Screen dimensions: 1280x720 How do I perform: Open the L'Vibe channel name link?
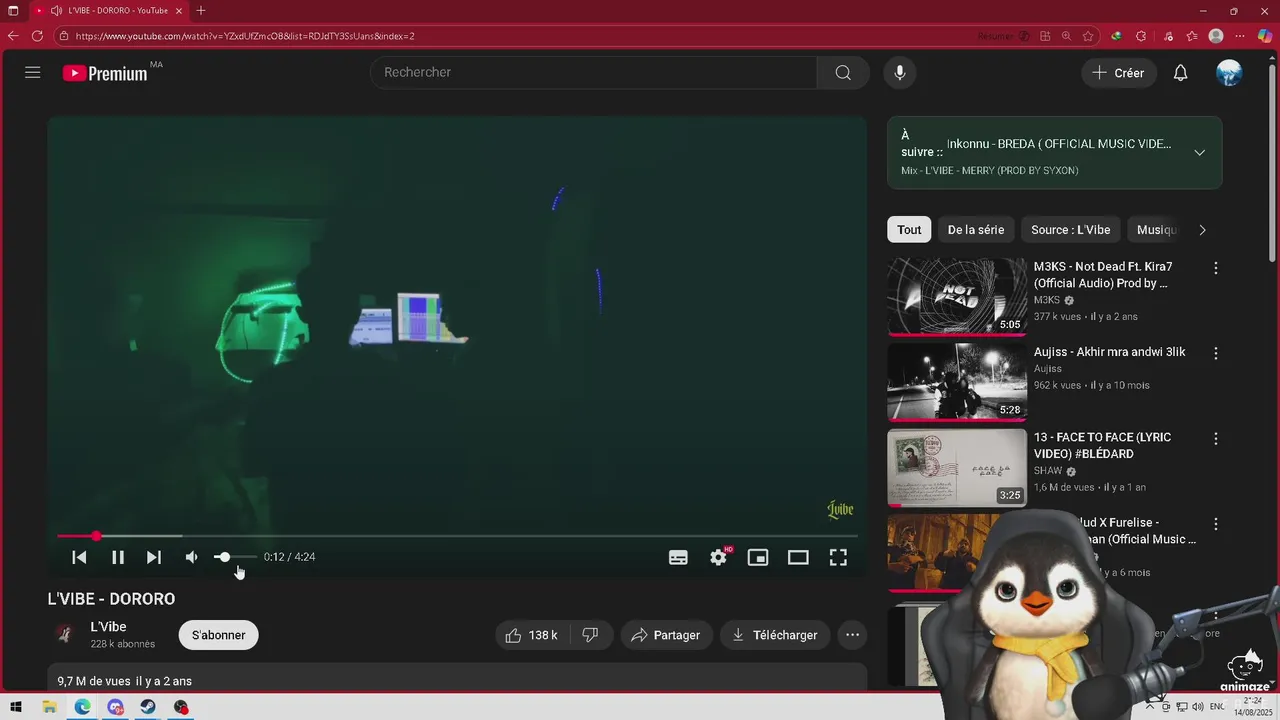108,627
